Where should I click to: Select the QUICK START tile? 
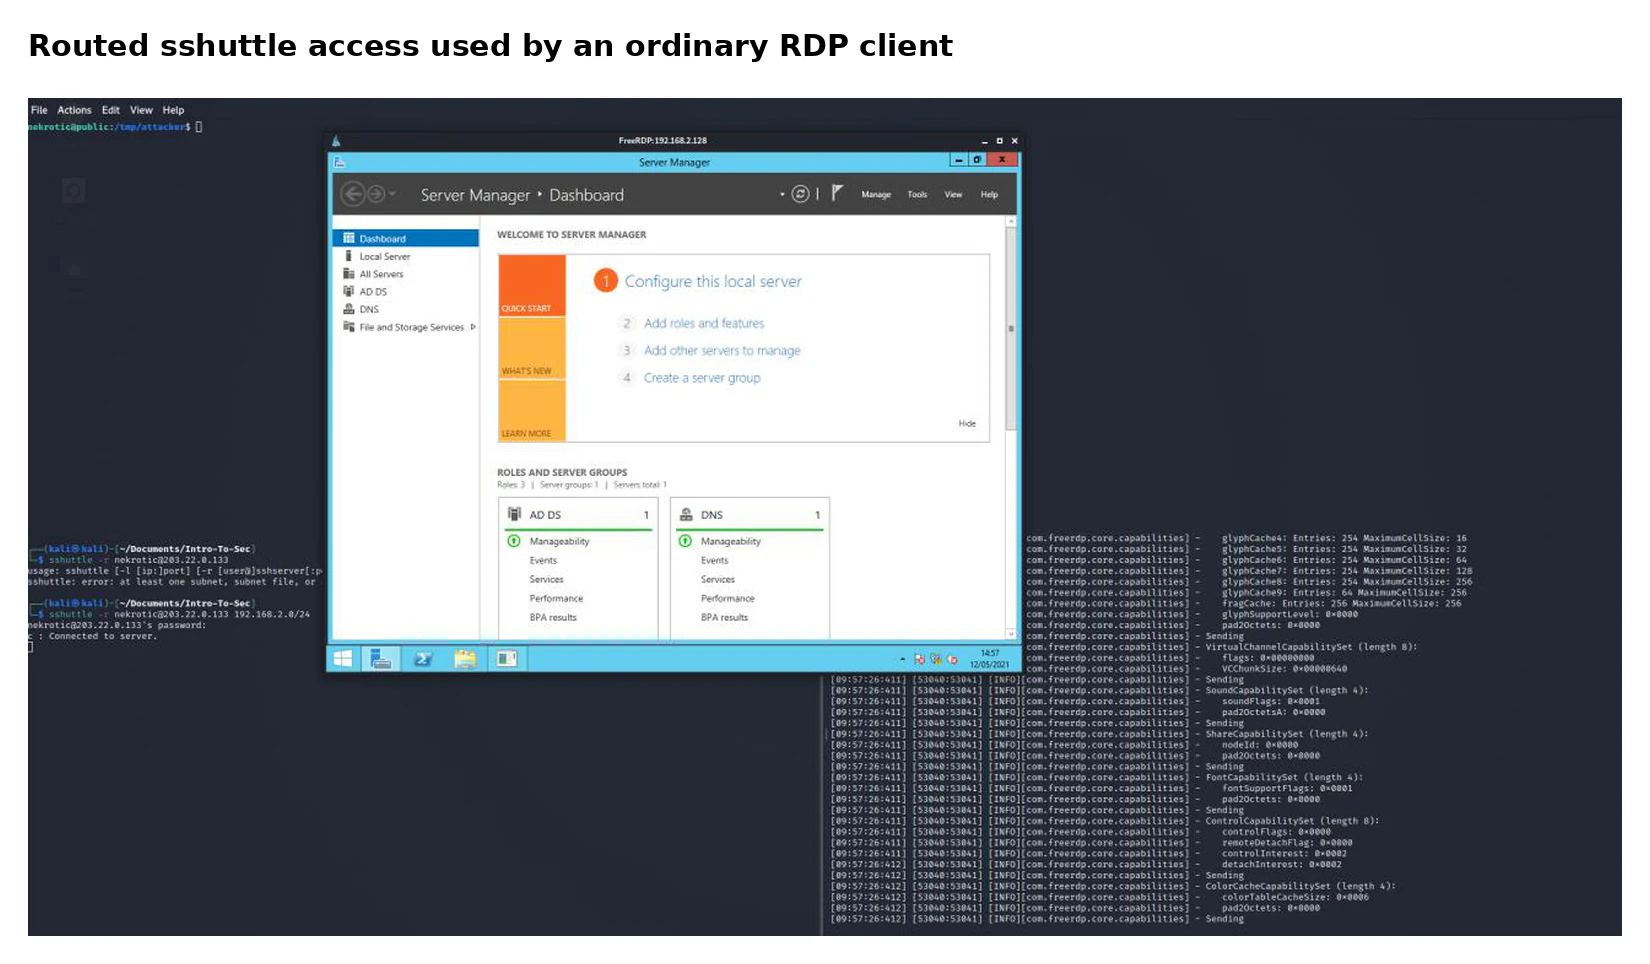pyautogui.click(x=532, y=286)
